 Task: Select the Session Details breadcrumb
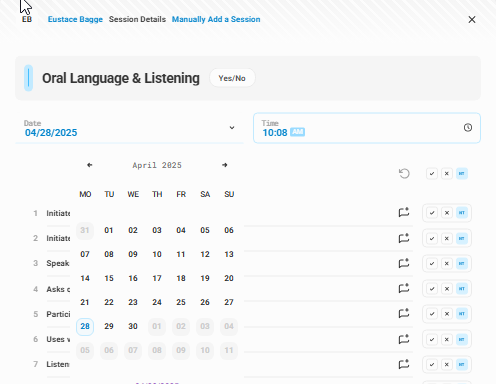[137, 19]
